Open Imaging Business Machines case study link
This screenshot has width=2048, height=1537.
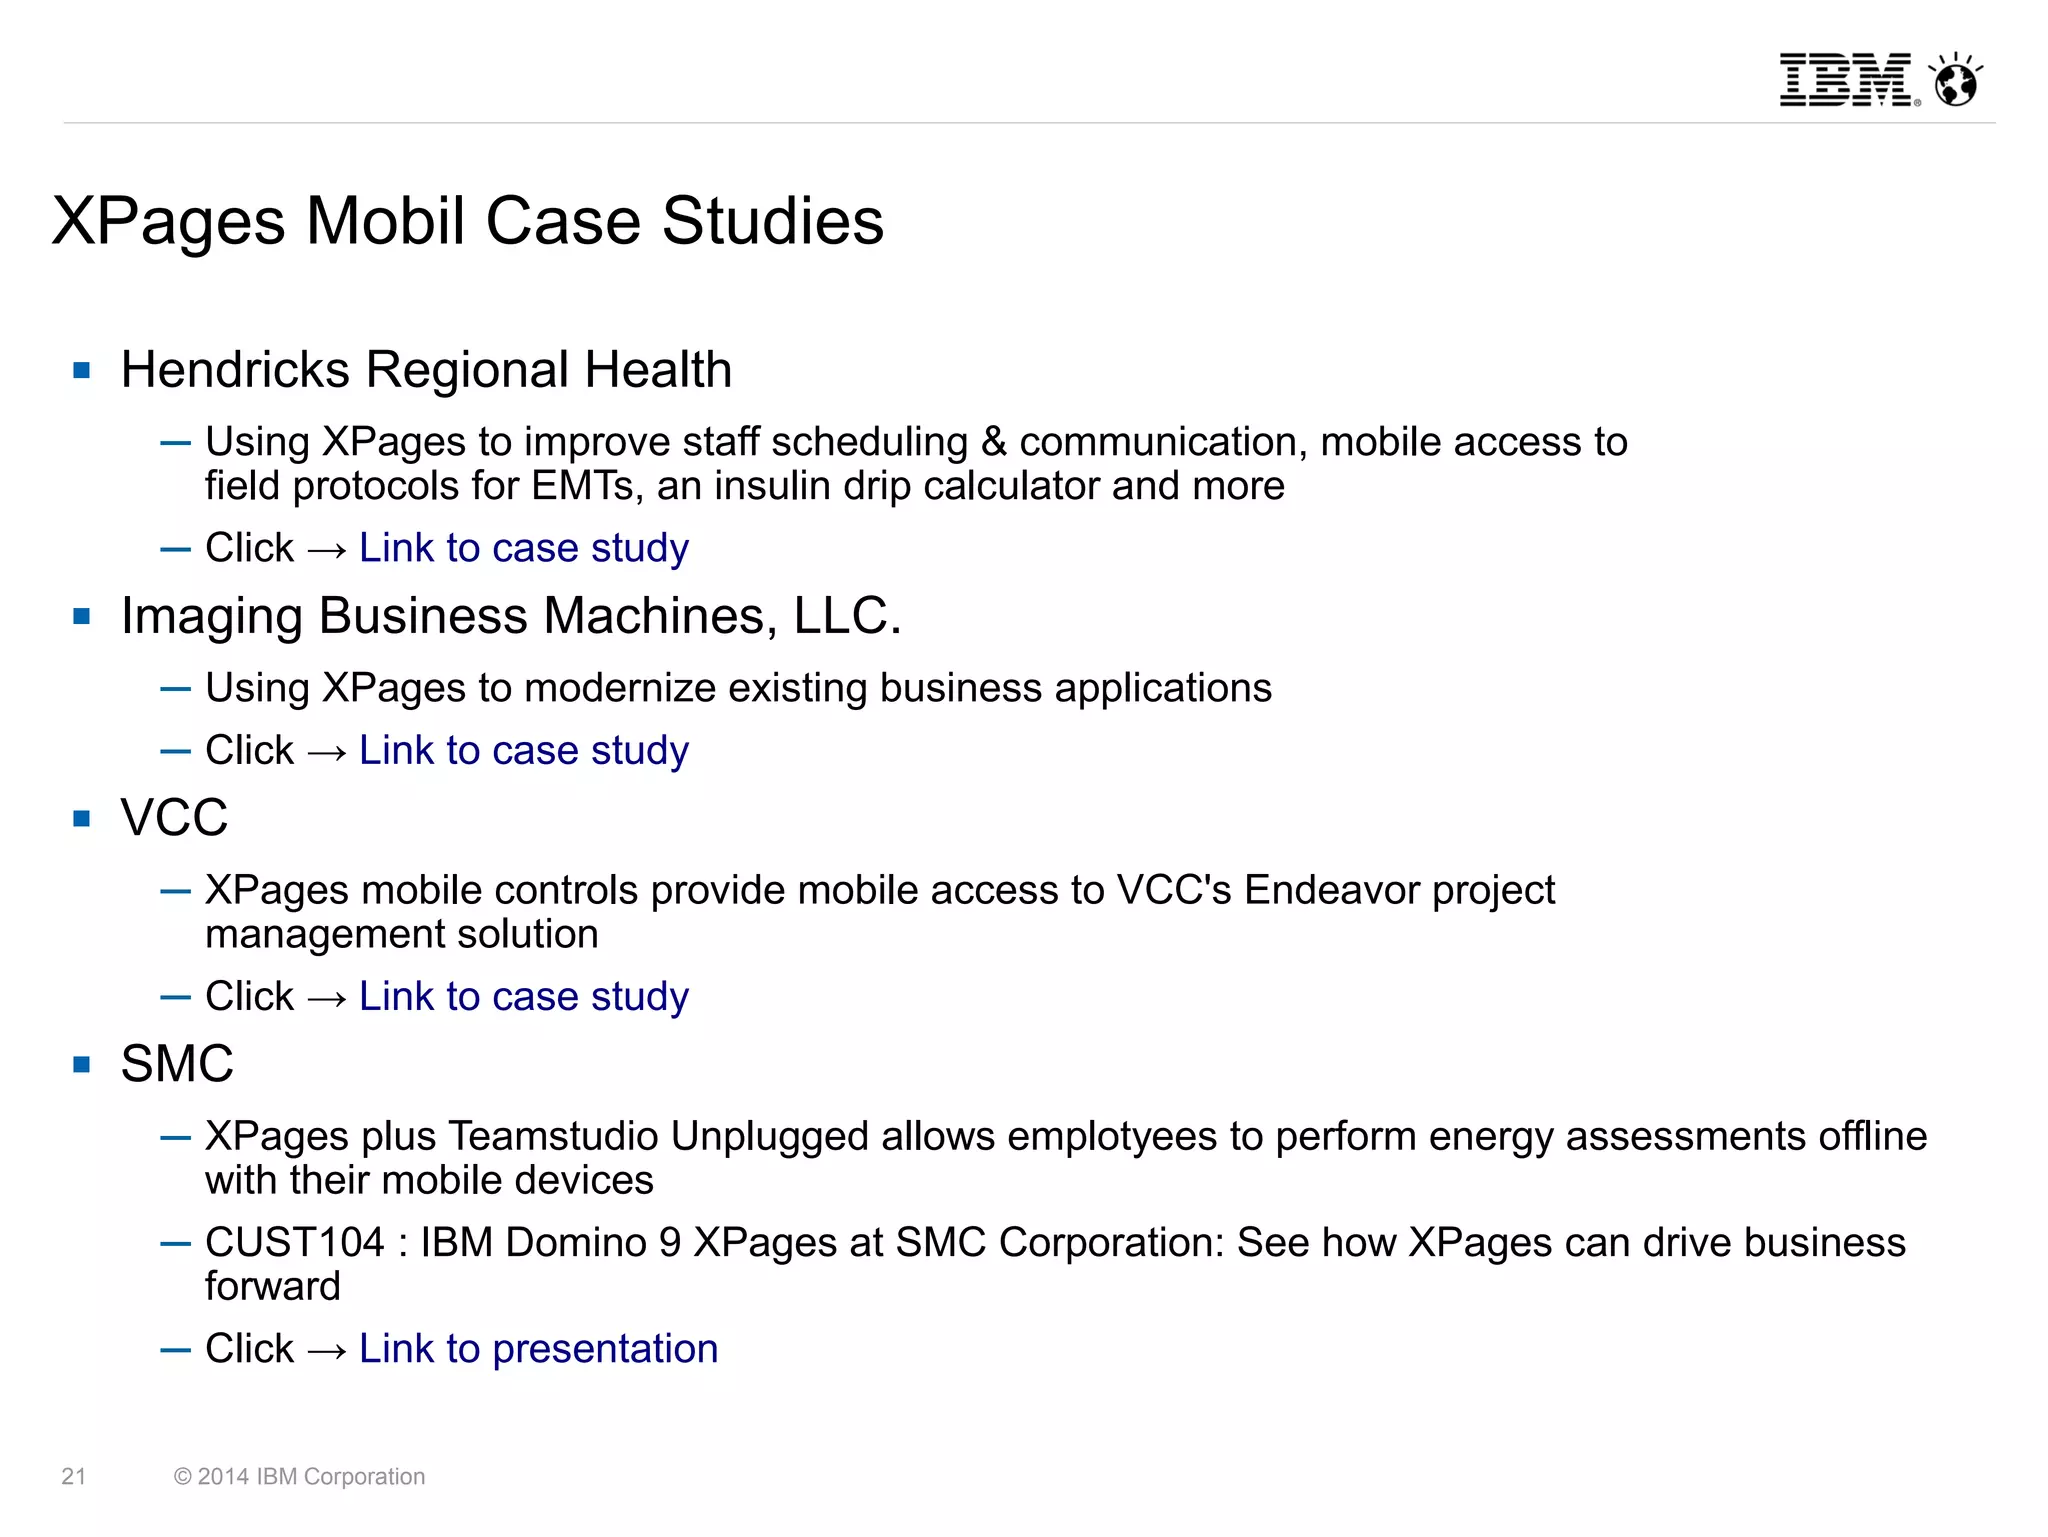(524, 750)
